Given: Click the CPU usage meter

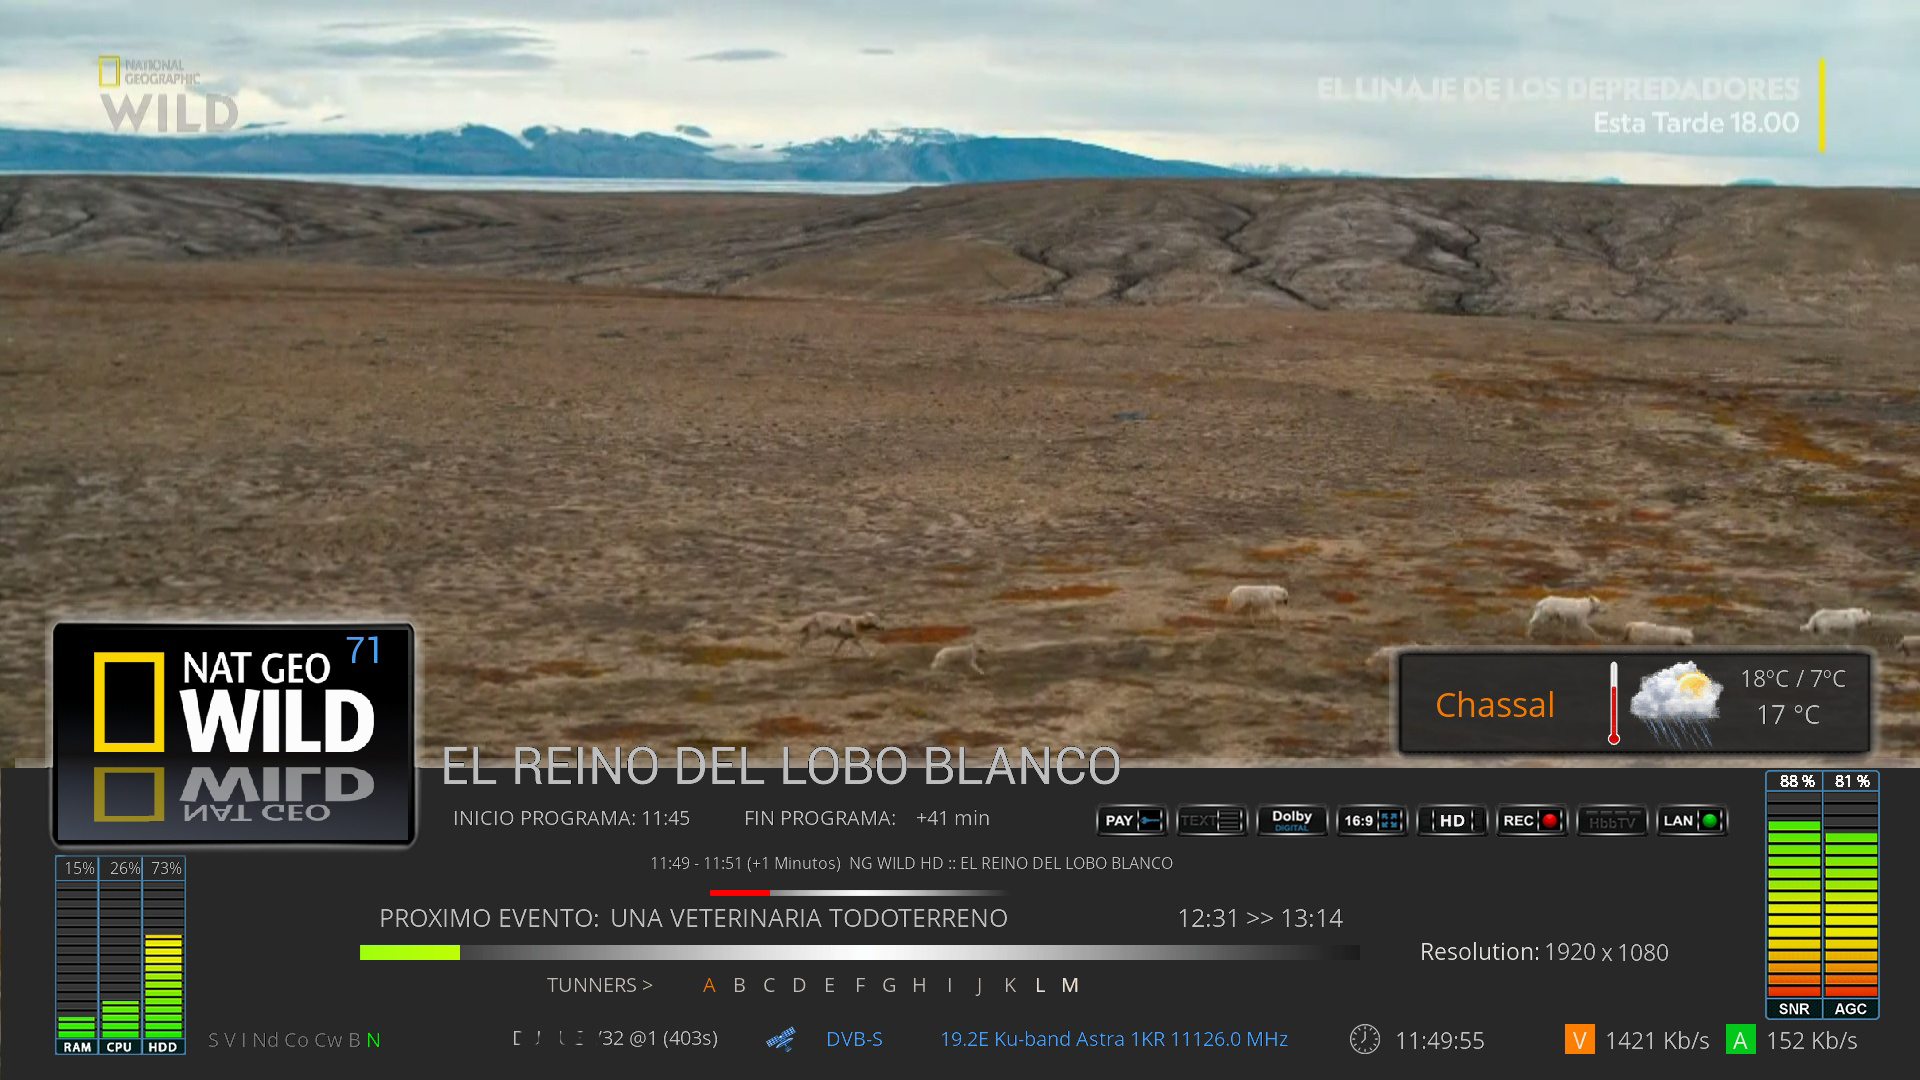Looking at the screenshot, I should tap(120, 955).
